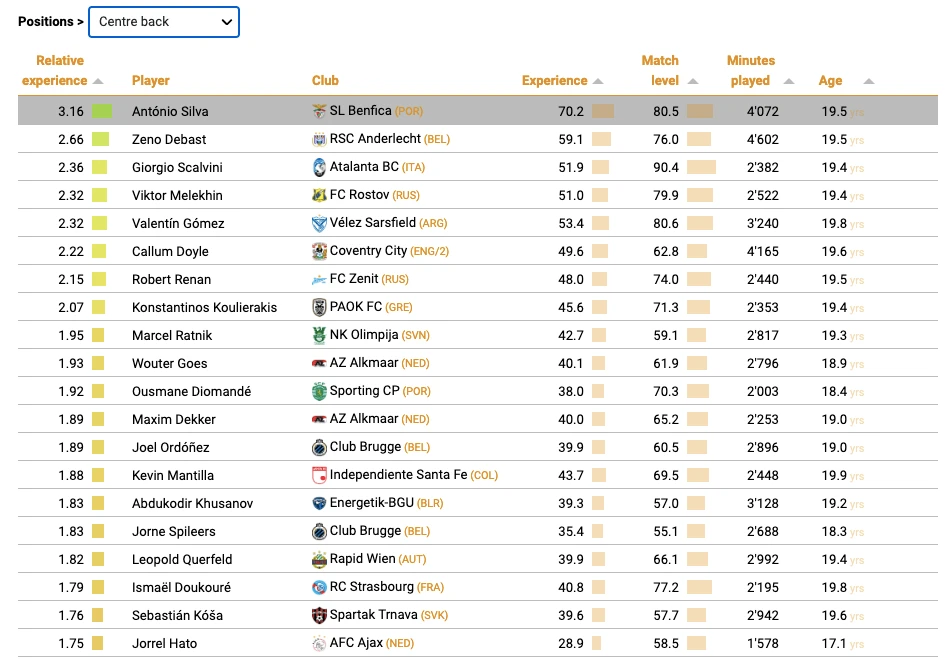
Task: Open the Centre back positions dropdown
Action: tap(164, 21)
